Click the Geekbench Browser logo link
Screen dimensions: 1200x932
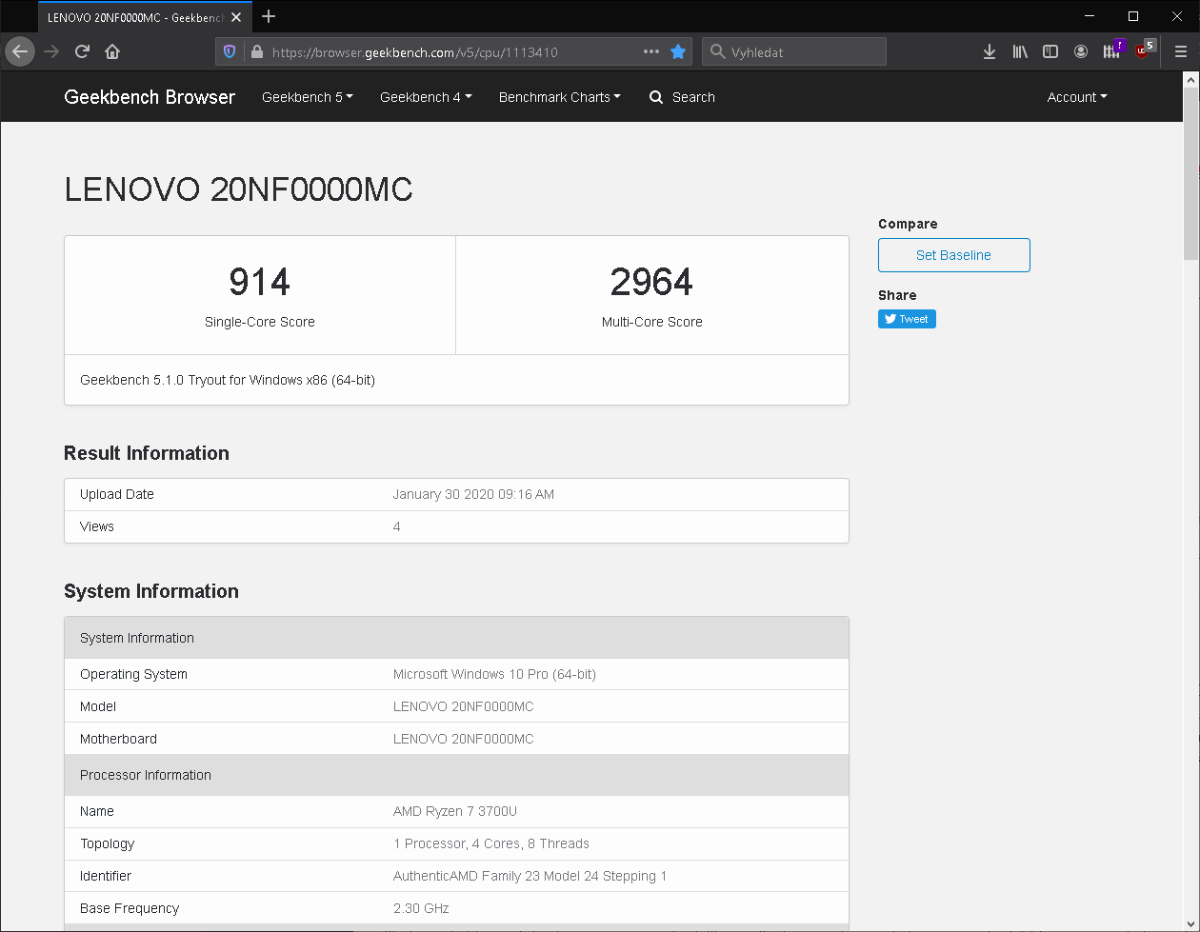tap(149, 97)
